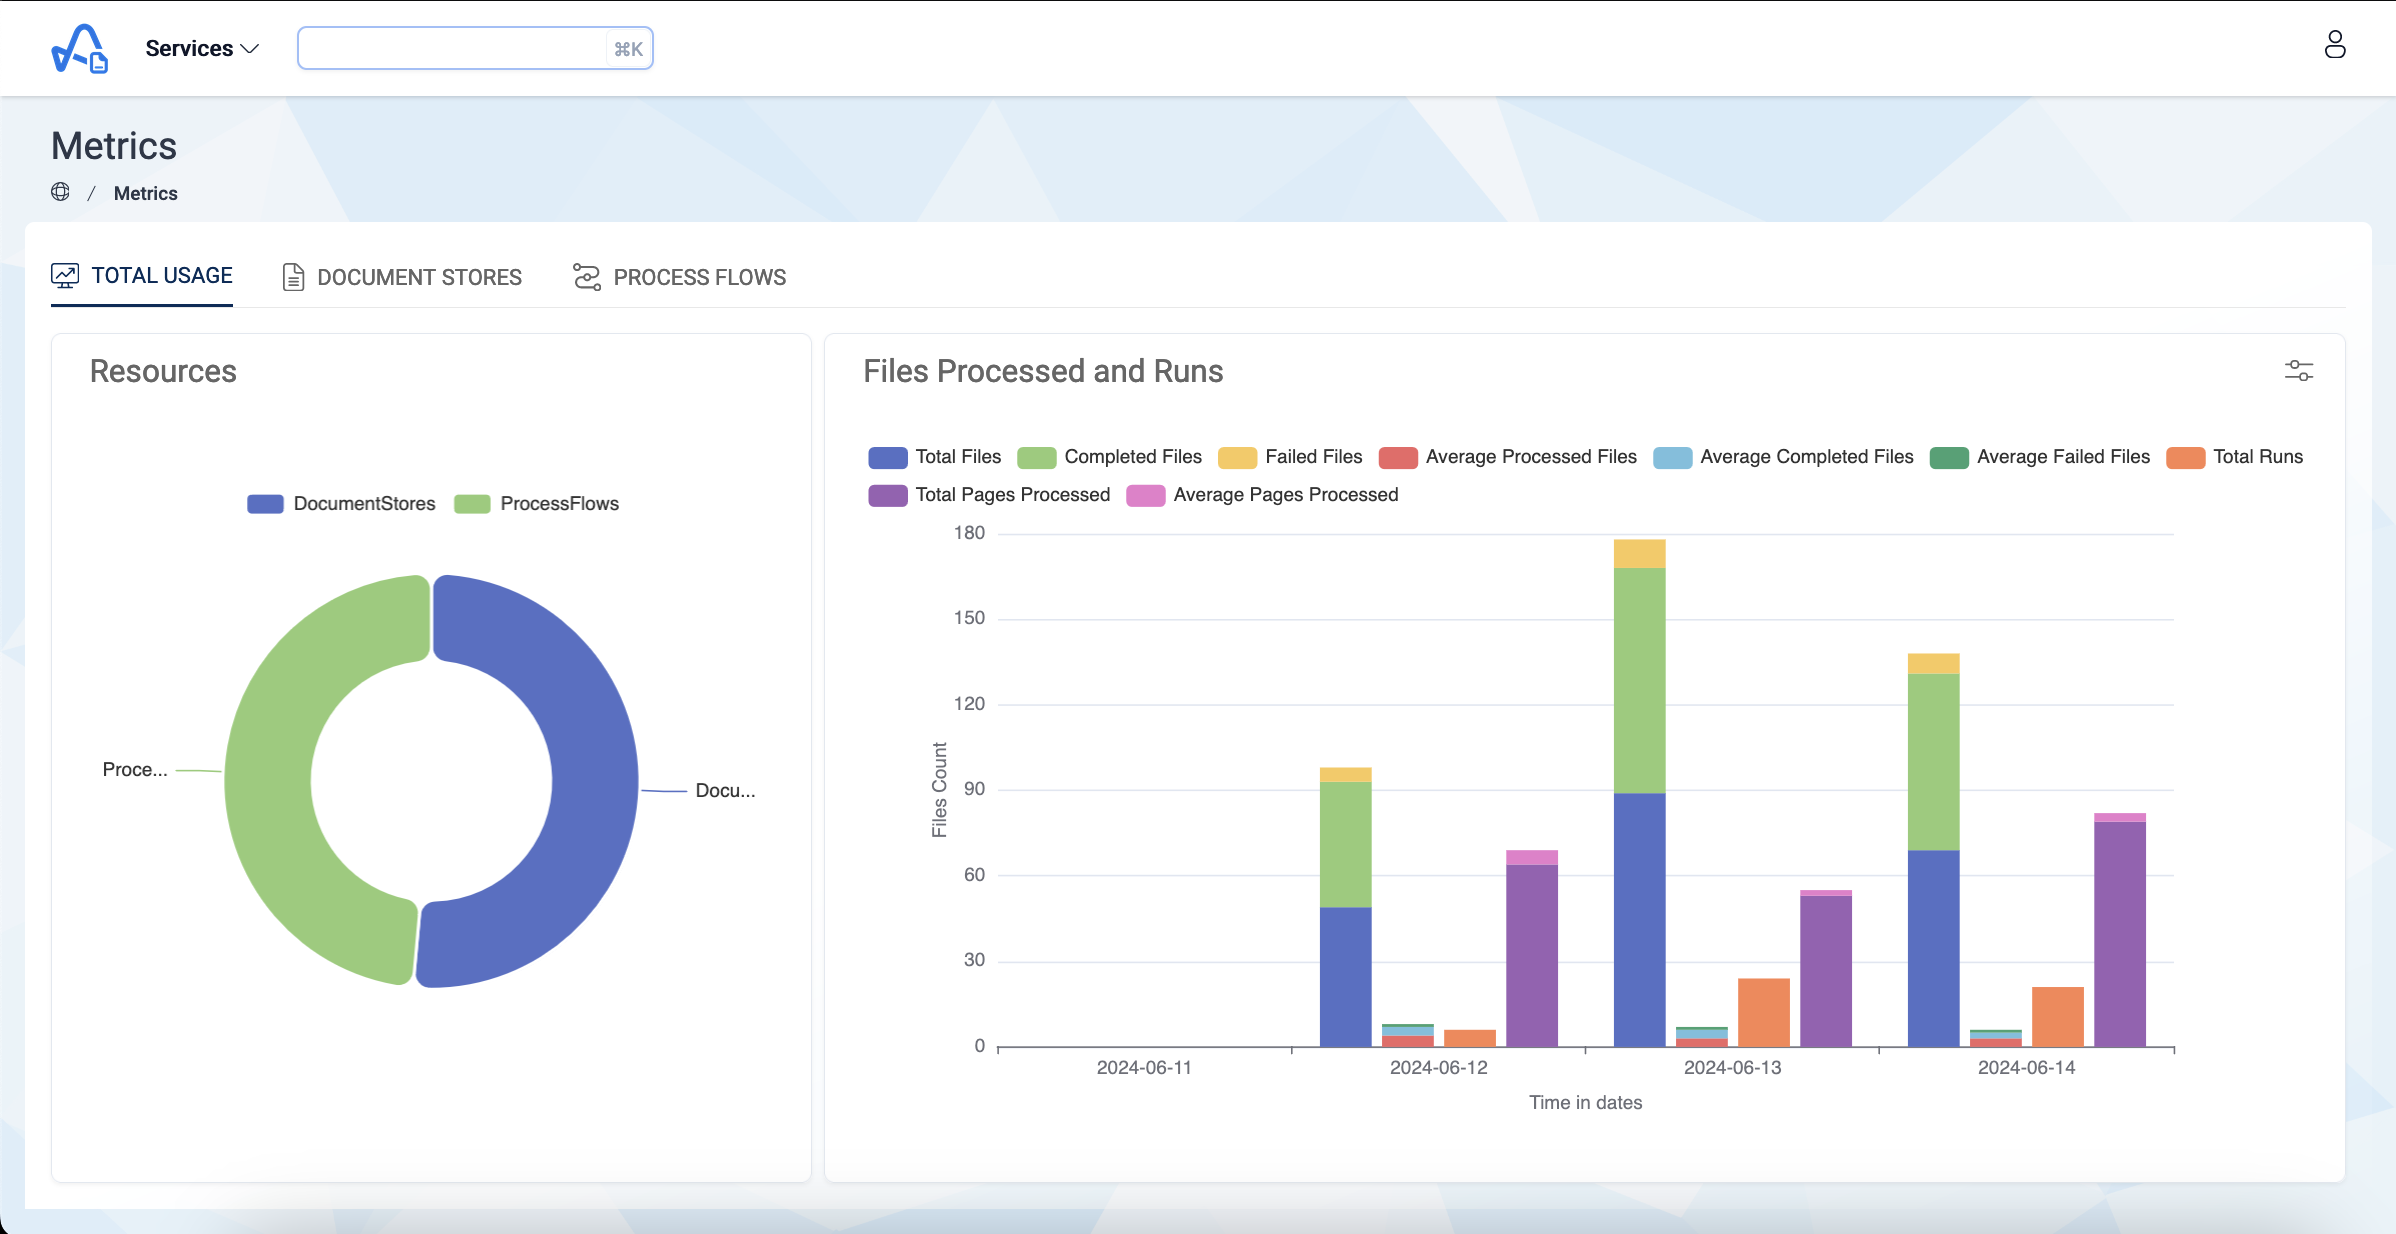Toggle the Failed Files legend series
The width and height of the screenshot is (2396, 1234).
1290,457
